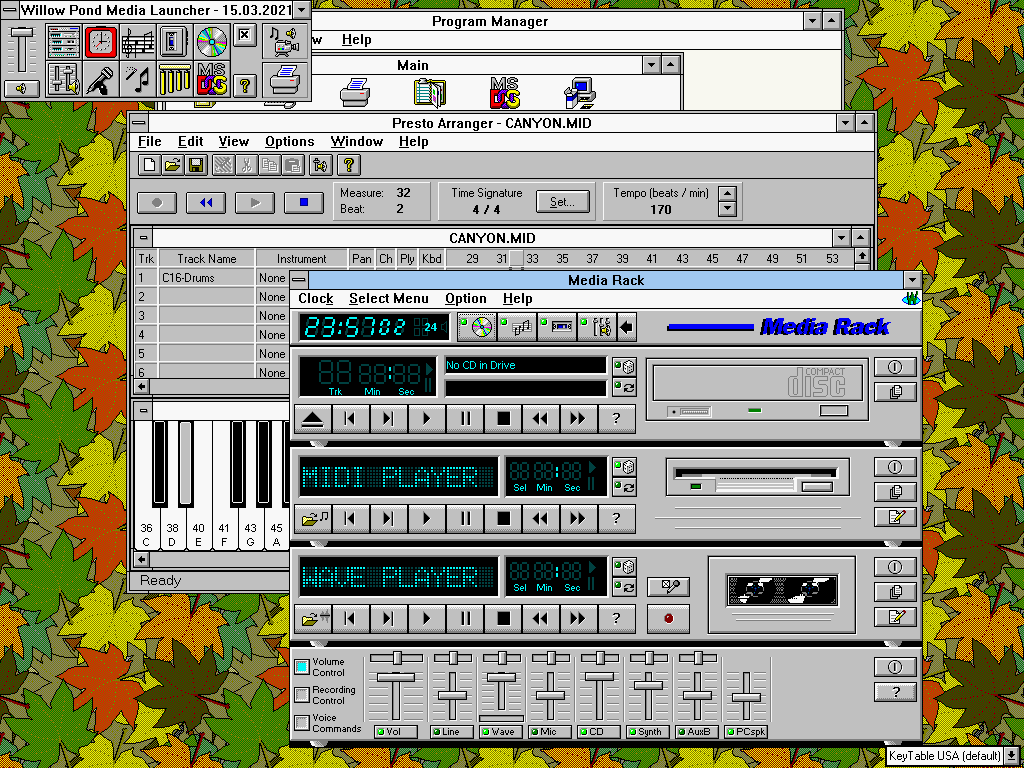Enable the Recording Control checkbox
Image resolution: width=1024 pixels, height=768 pixels.
coord(302,695)
